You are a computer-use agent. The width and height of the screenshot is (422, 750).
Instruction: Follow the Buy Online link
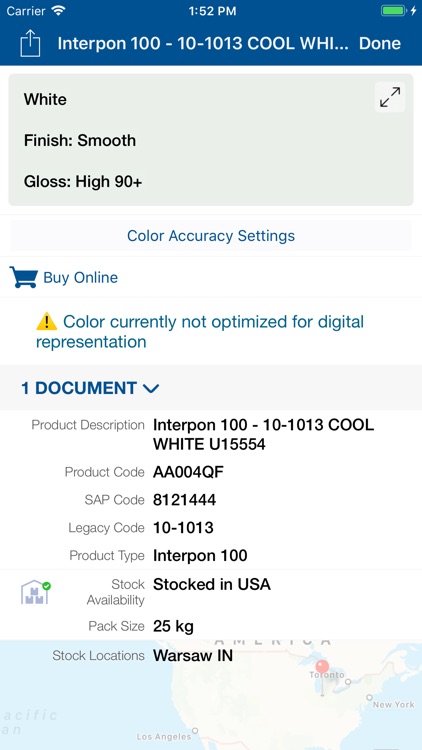(x=80, y=277)
